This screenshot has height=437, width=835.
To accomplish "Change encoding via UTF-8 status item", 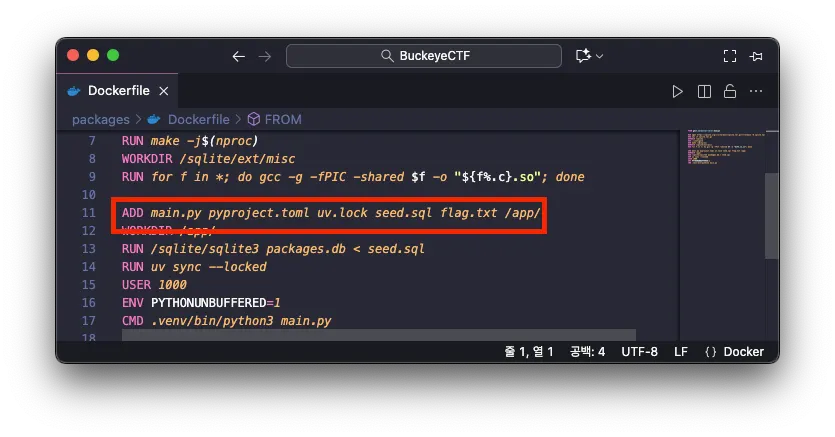I will (x=639, y=352).
